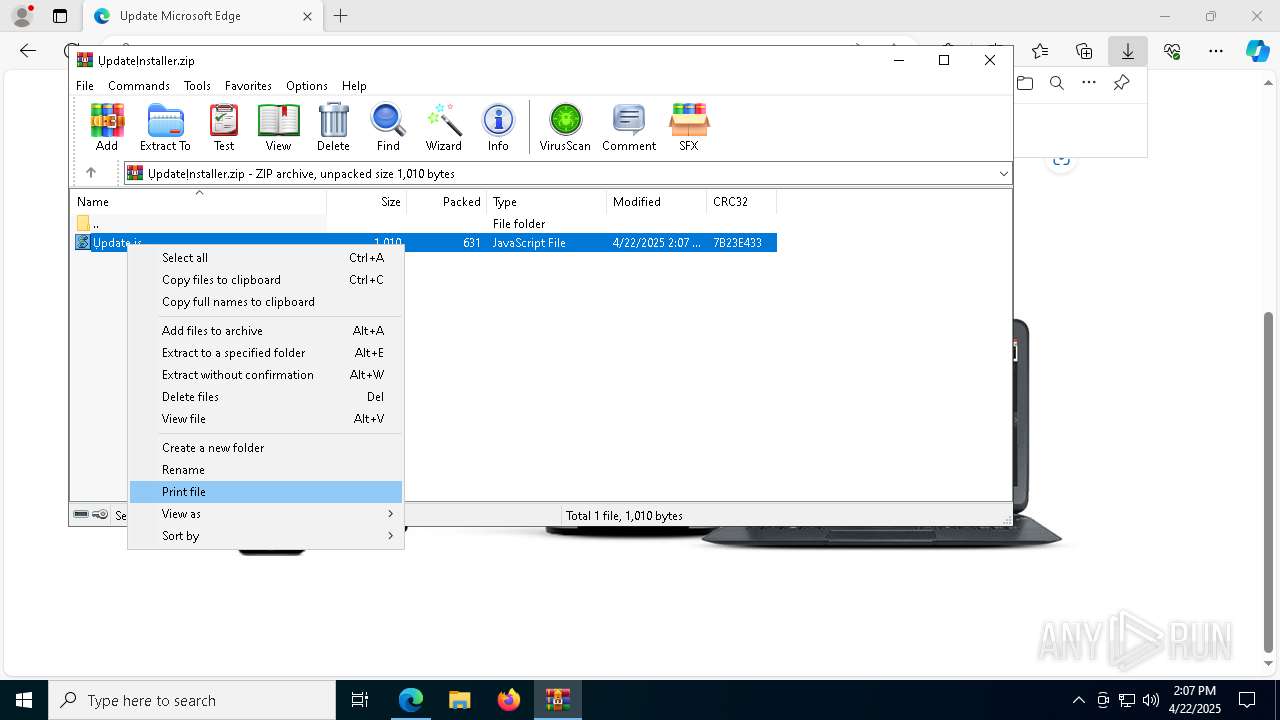1280x720 pixels.
Task: Choose Extract to a specified folder
Action: point(265,352)
